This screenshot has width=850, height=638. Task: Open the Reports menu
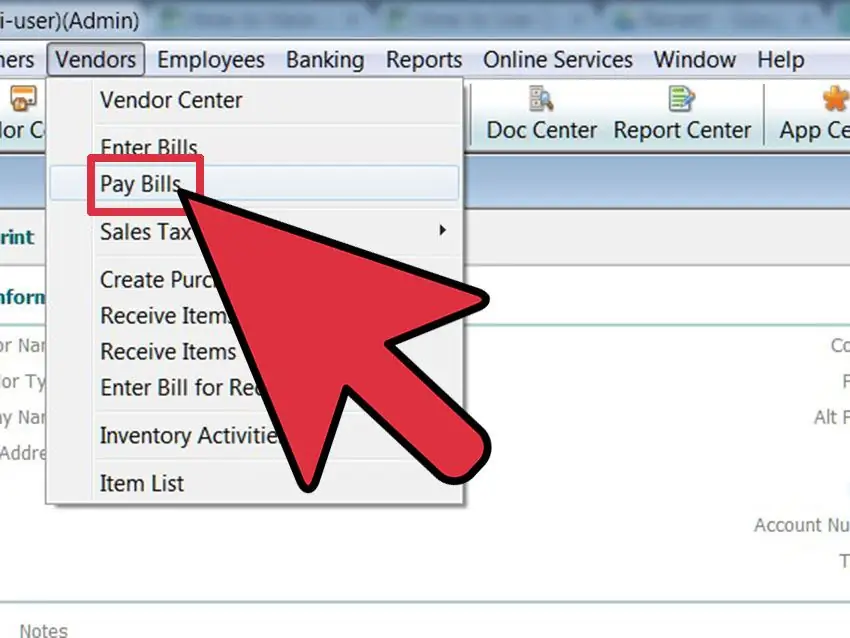(423, 60)
